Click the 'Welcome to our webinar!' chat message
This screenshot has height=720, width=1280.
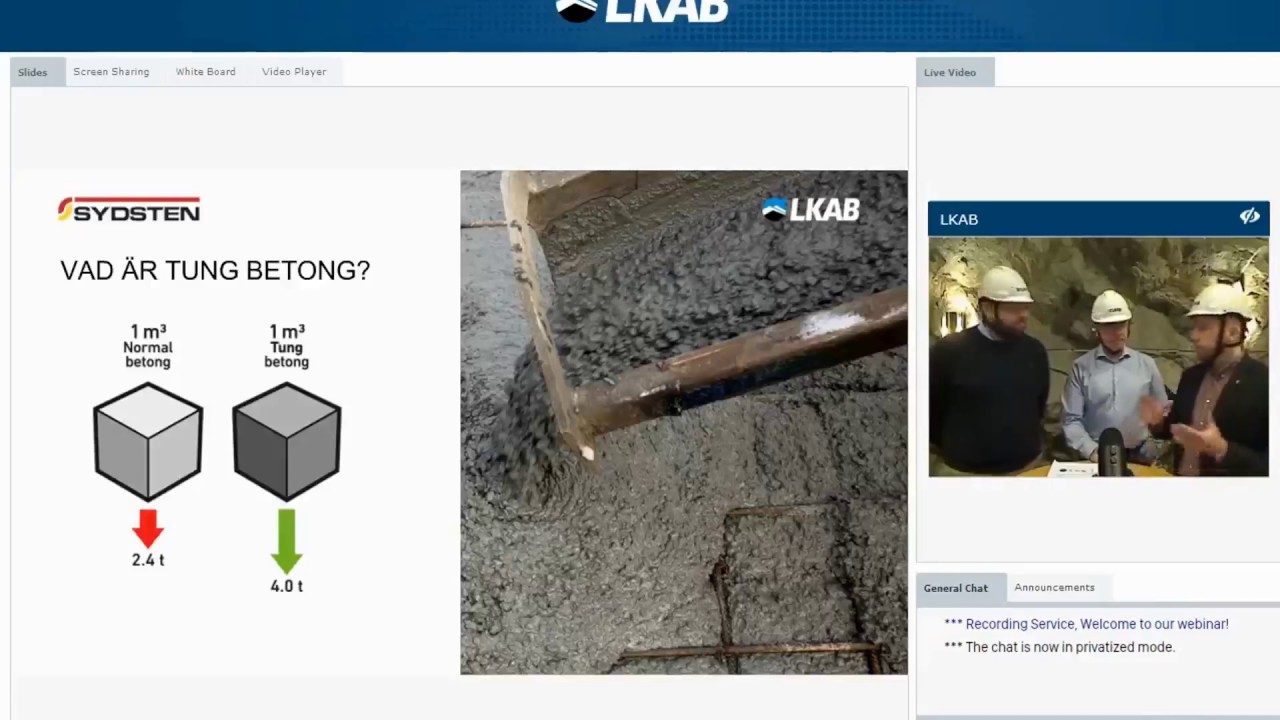click(1086, 624)
